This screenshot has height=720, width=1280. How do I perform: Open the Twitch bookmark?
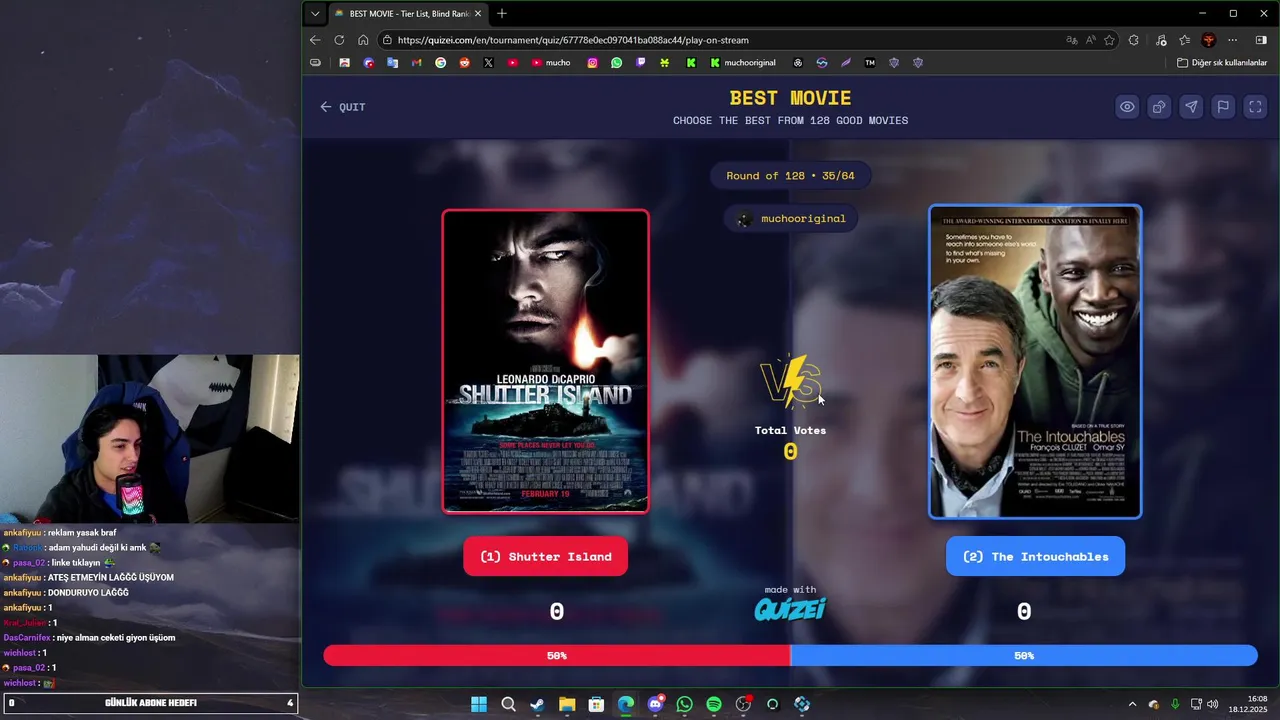tap(641, 62)
